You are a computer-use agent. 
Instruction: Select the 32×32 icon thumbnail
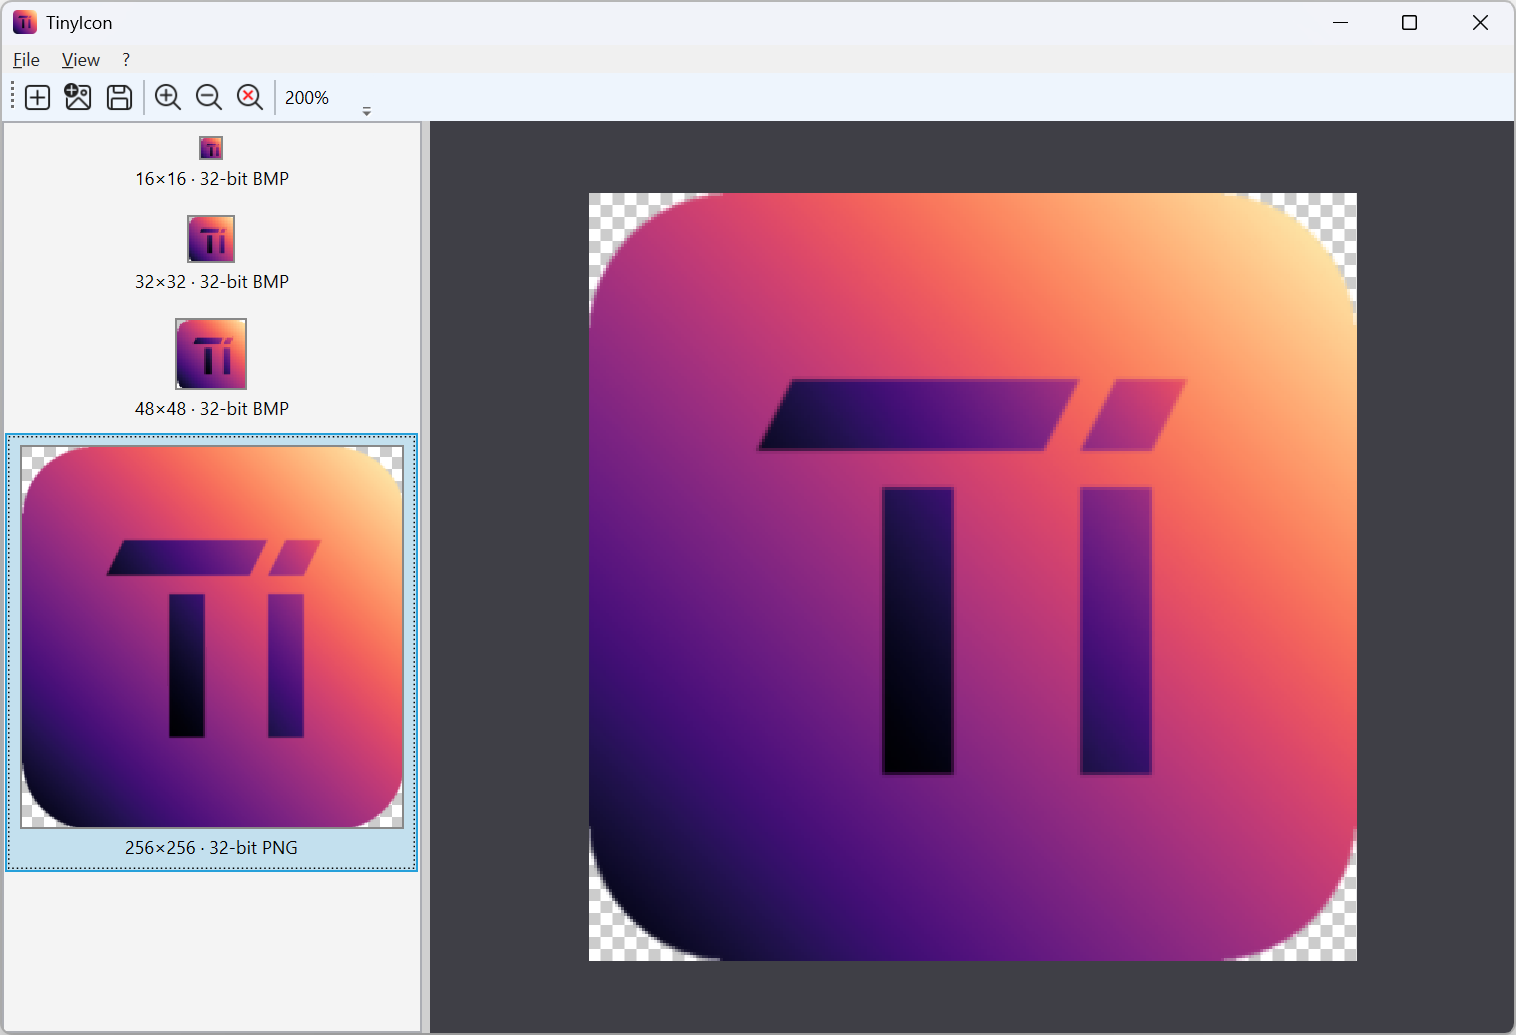click(211, 239)
